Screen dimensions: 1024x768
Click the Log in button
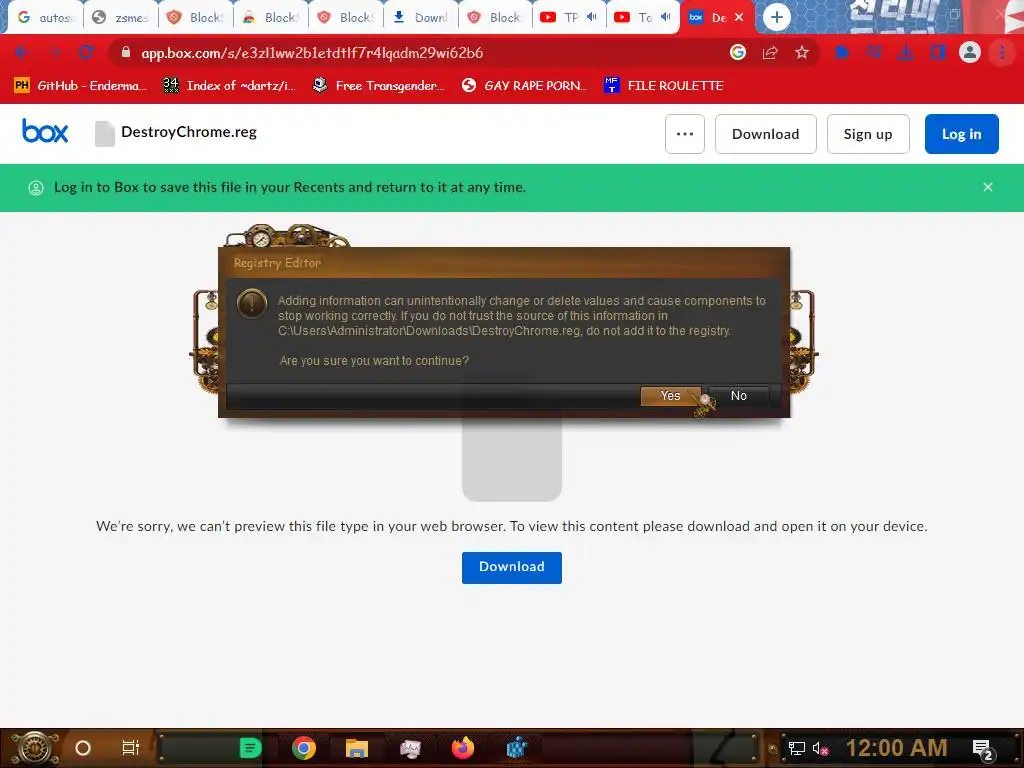click(961, 134)
